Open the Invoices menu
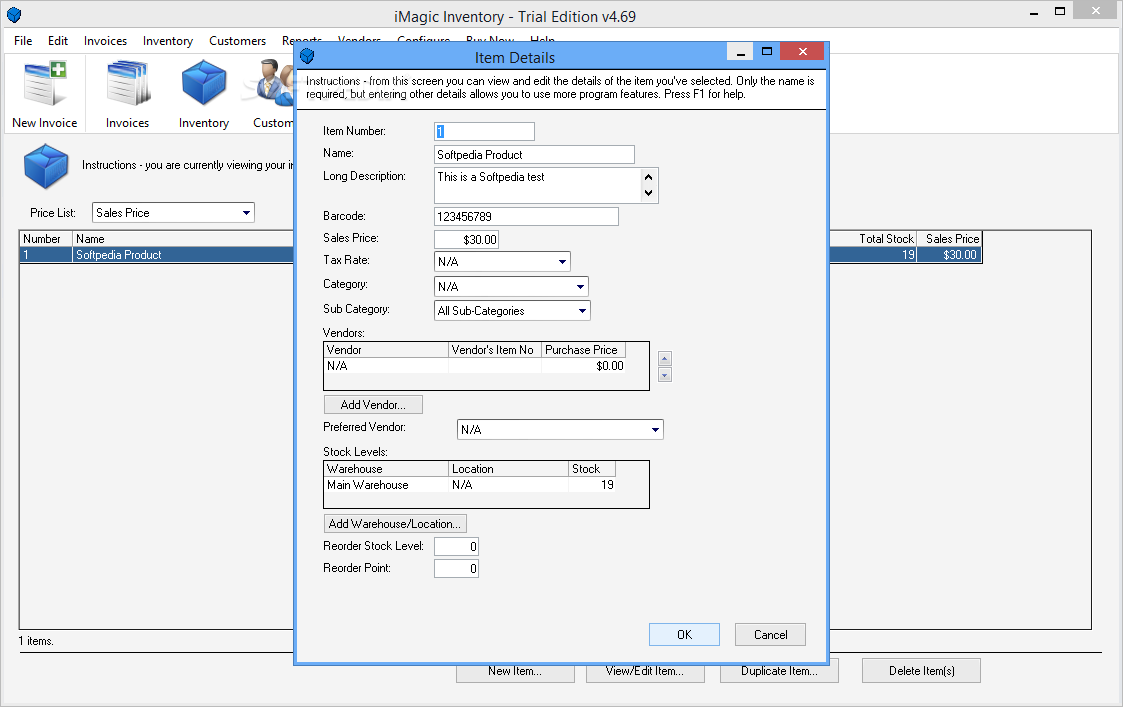This screenshot has width=1123, height=707. pyautogui.click(x=105, y=41)
